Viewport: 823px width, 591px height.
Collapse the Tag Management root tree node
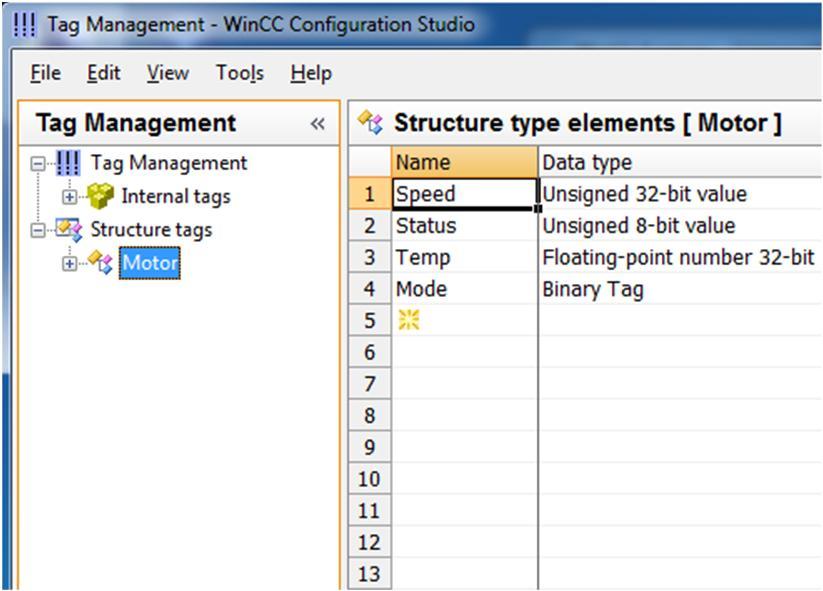tap(38, 164)
